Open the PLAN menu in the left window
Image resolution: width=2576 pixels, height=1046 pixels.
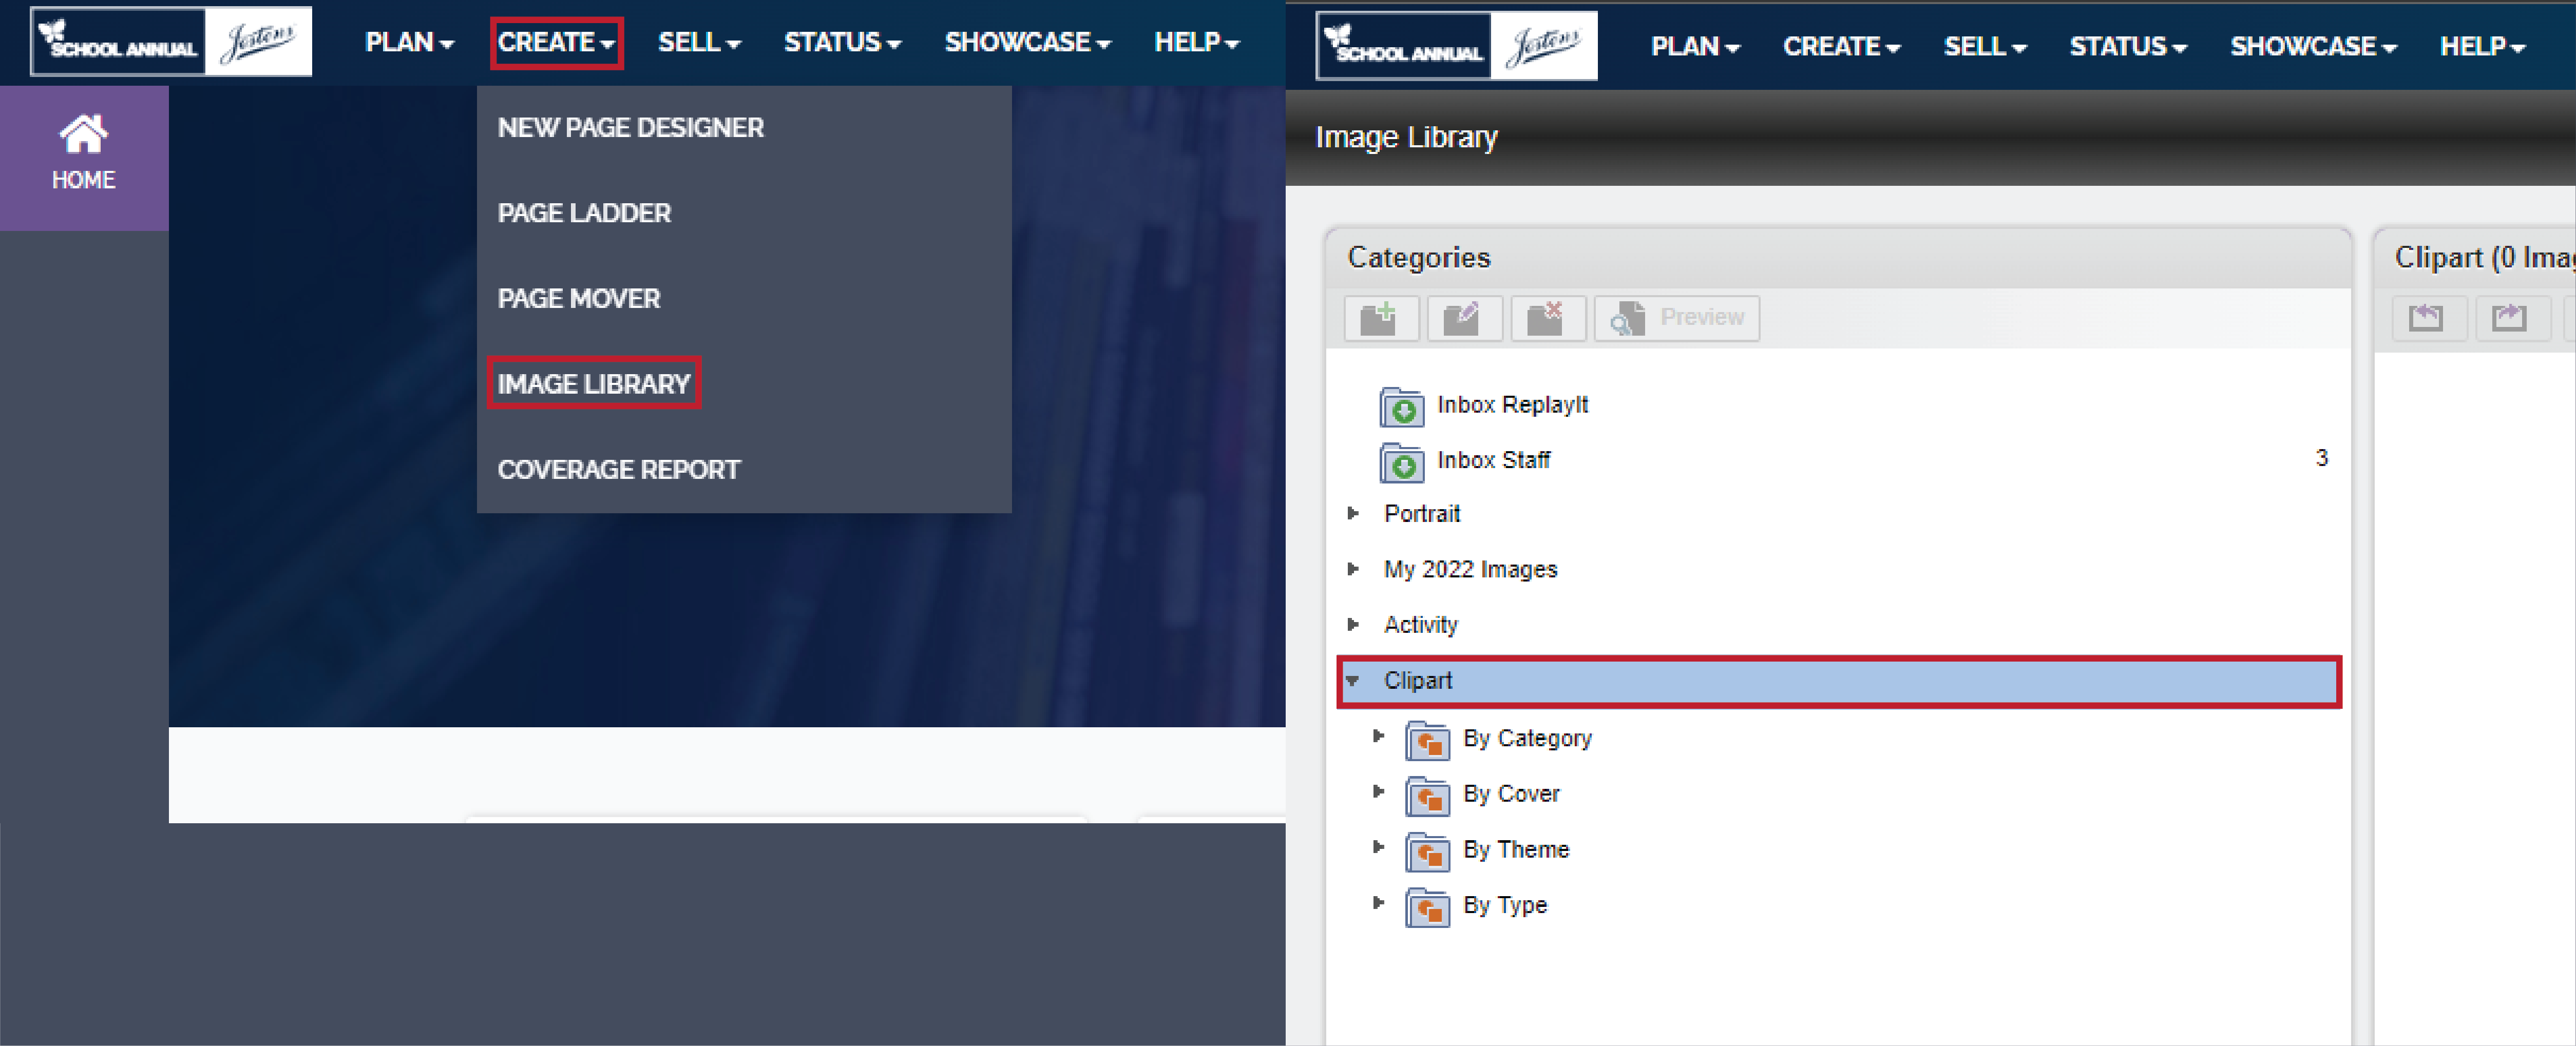pos(409,42)
